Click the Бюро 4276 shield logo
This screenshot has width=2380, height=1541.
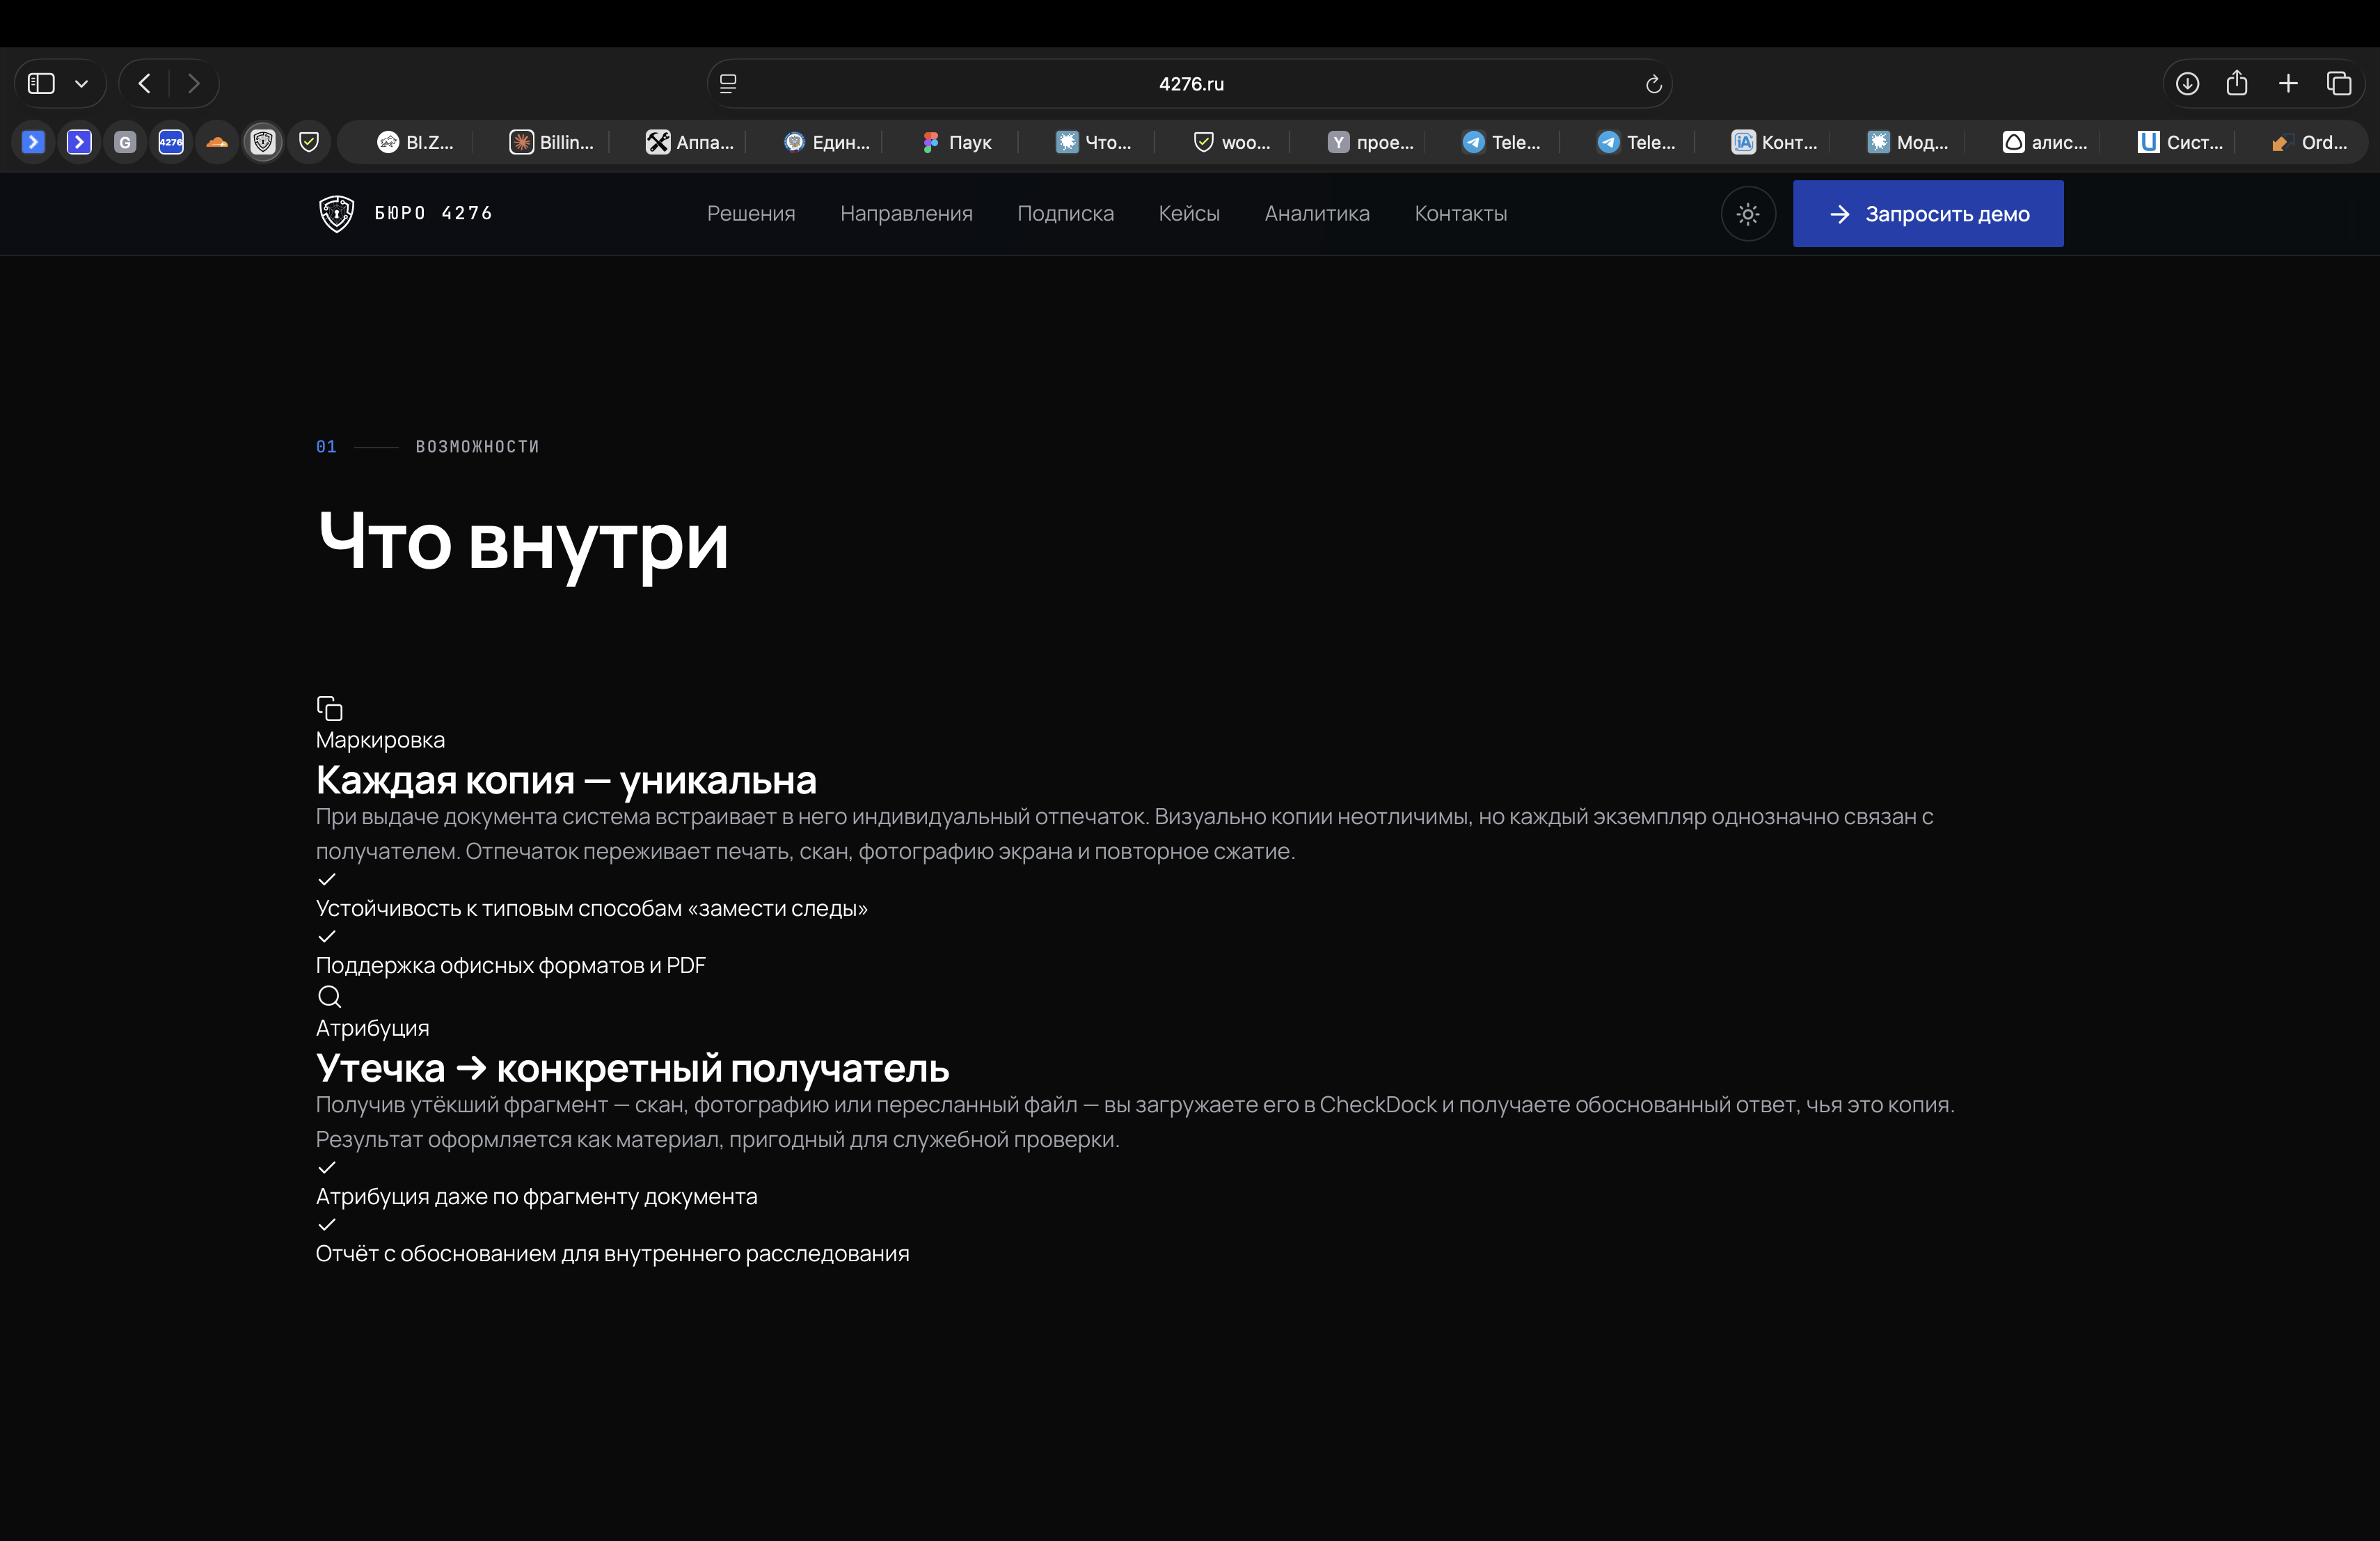tap(337, 214)
